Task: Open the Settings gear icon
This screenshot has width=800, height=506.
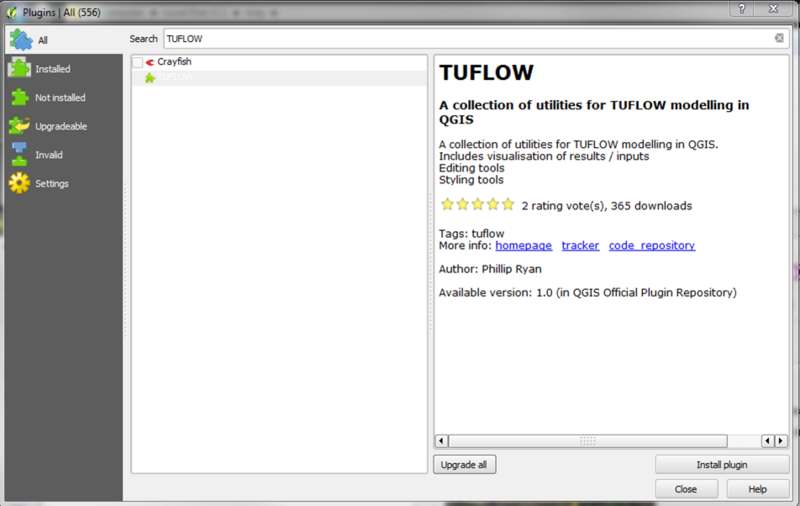Action: click(19, 184)
